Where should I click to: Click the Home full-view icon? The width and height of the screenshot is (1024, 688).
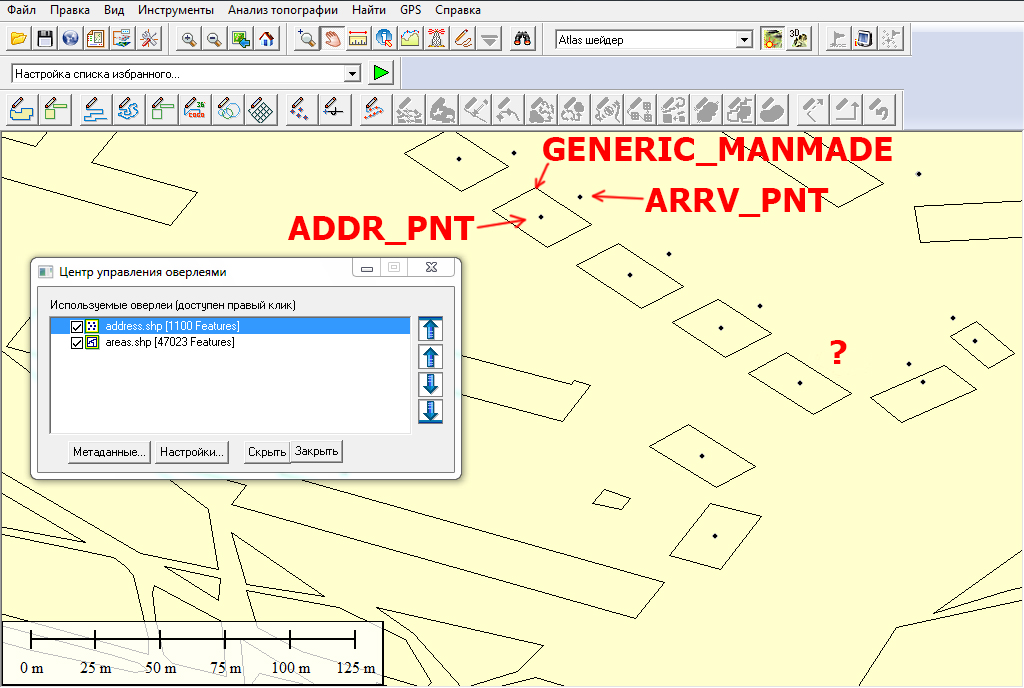(x=267, y=39)
